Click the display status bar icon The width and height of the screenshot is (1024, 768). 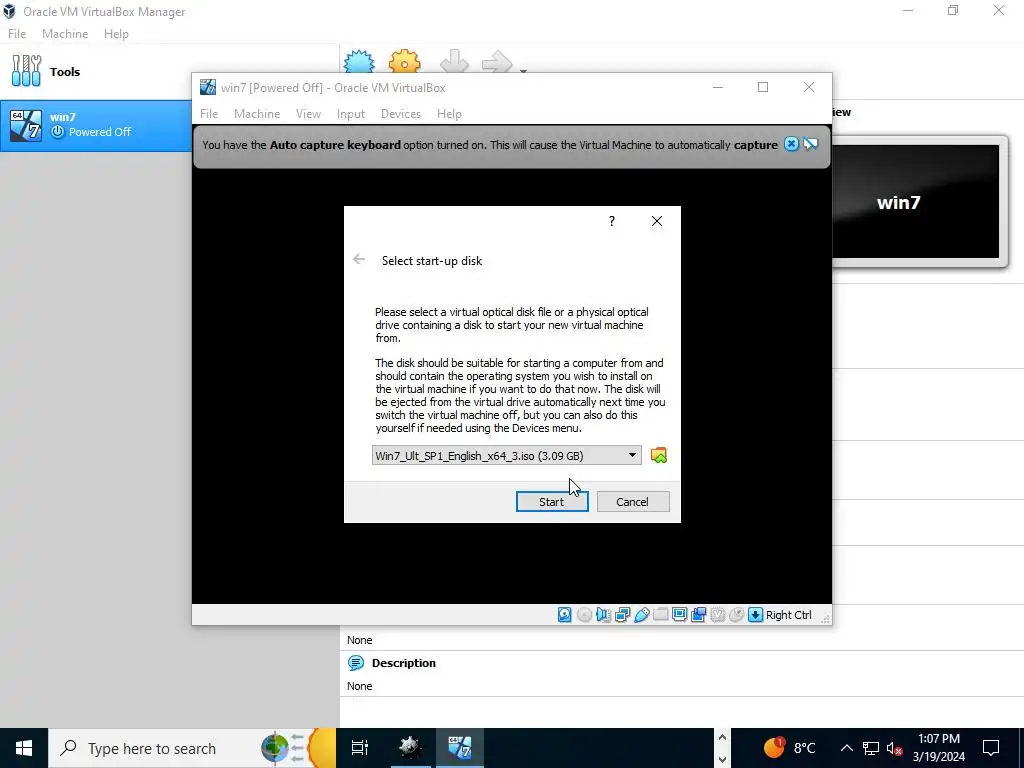tap(679, 615)
